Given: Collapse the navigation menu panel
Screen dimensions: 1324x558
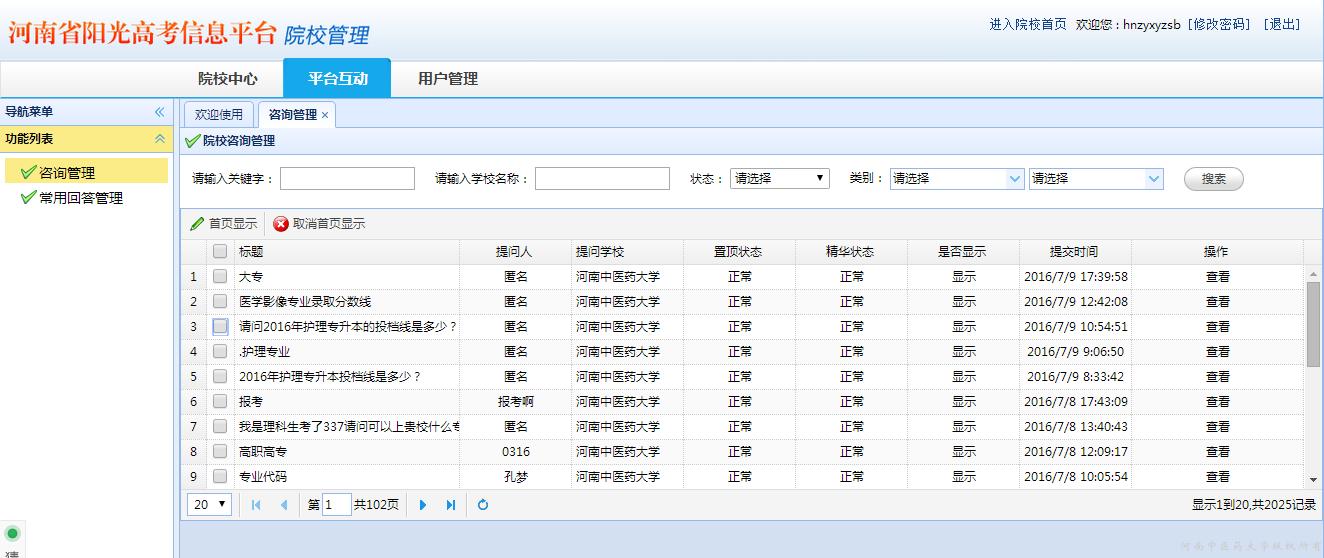Looking at the screenshot, I should pyautogui.click(x=159, y=112).
